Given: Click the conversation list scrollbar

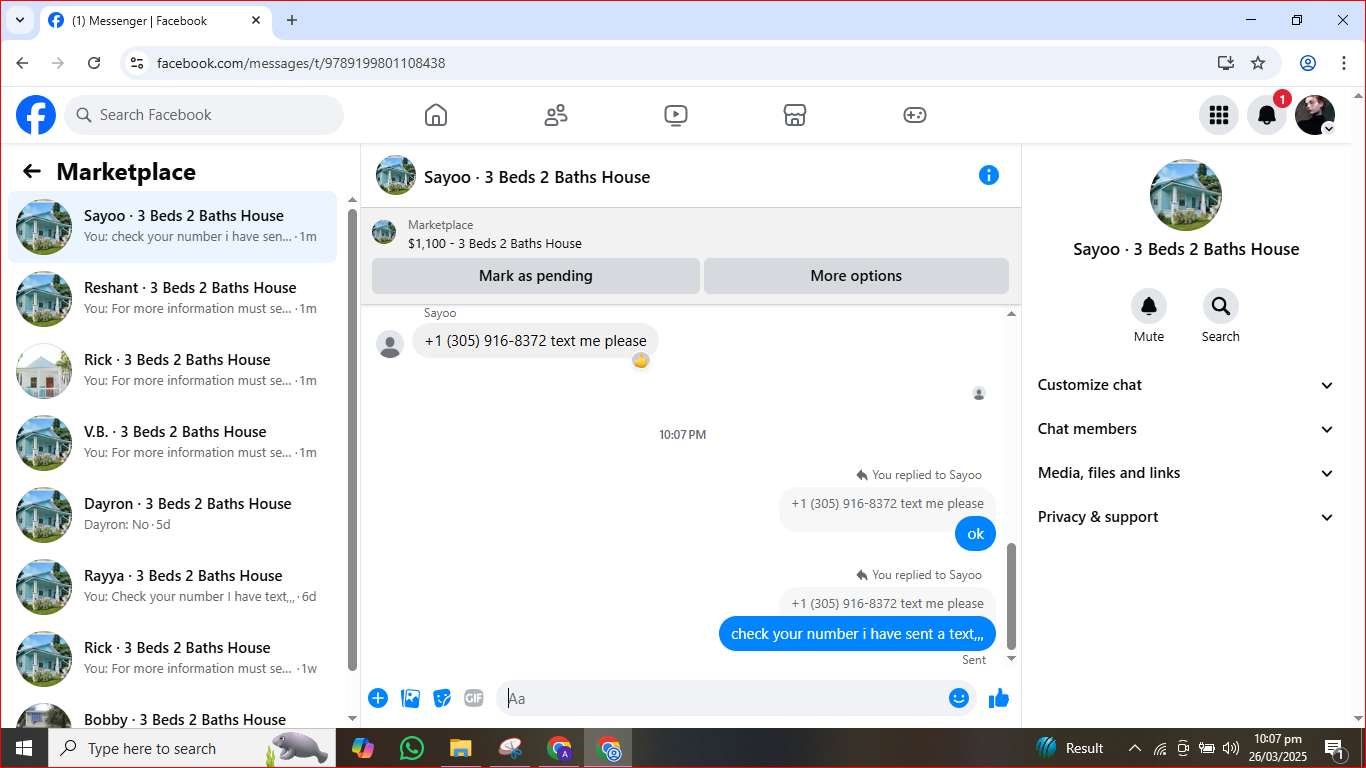Looking at the screenshot, I should click(352, 440).
